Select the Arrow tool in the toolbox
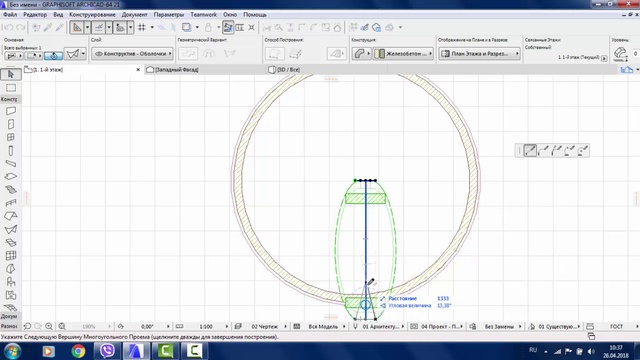Image resolution: width=640 pixels, height=360 pixels. tap(11, 74)
